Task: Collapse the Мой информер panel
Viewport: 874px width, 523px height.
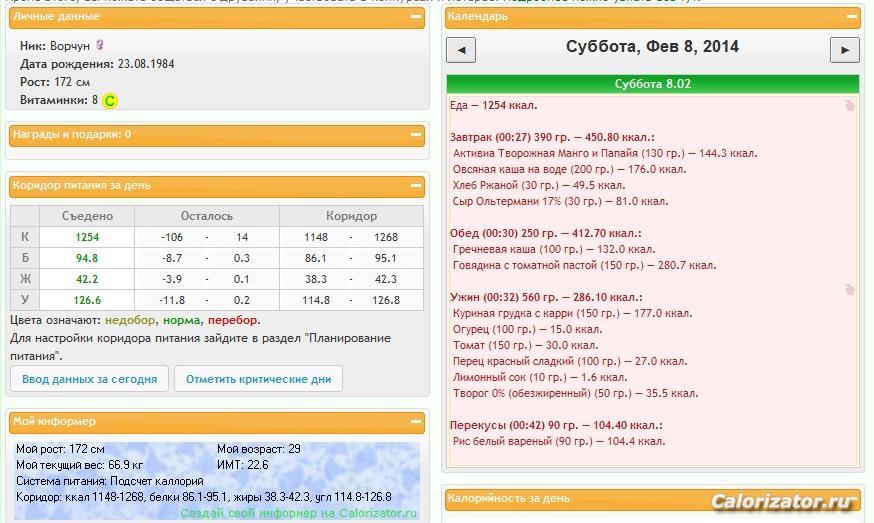Action: click(x=416, y=422)
